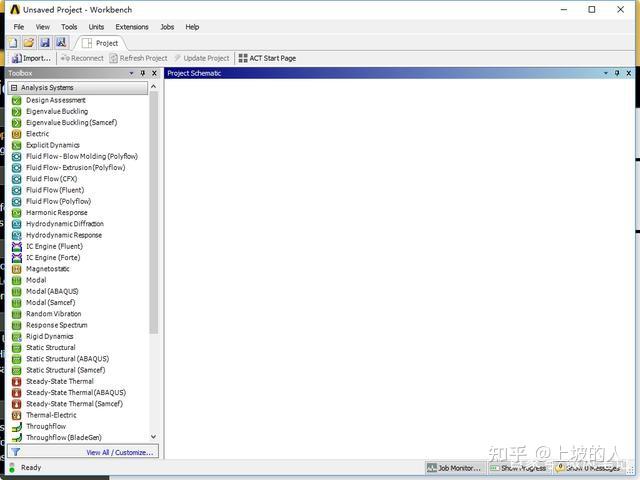Open the ACT Start Page
The height and width of the screenshot is (480, 640).
point(267,58)
